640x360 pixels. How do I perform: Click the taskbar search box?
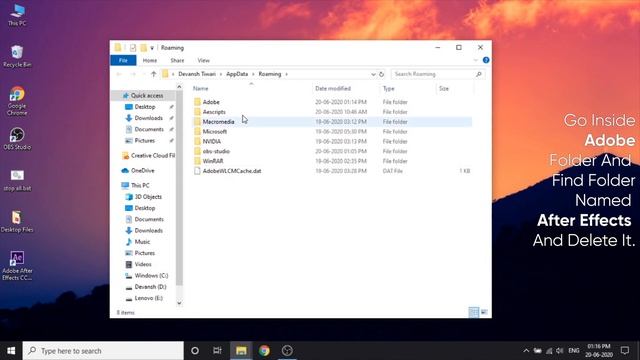(103, 351)
